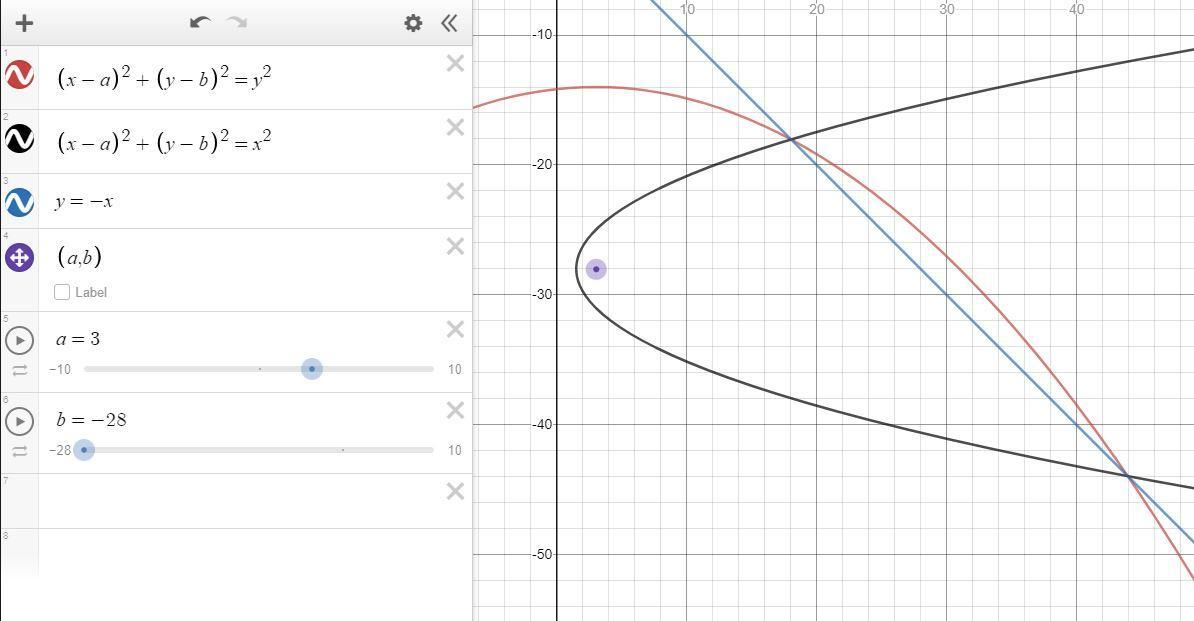Remove the y = -x expression
This screenshot has width=1194, height=621.
coord(455,192)
